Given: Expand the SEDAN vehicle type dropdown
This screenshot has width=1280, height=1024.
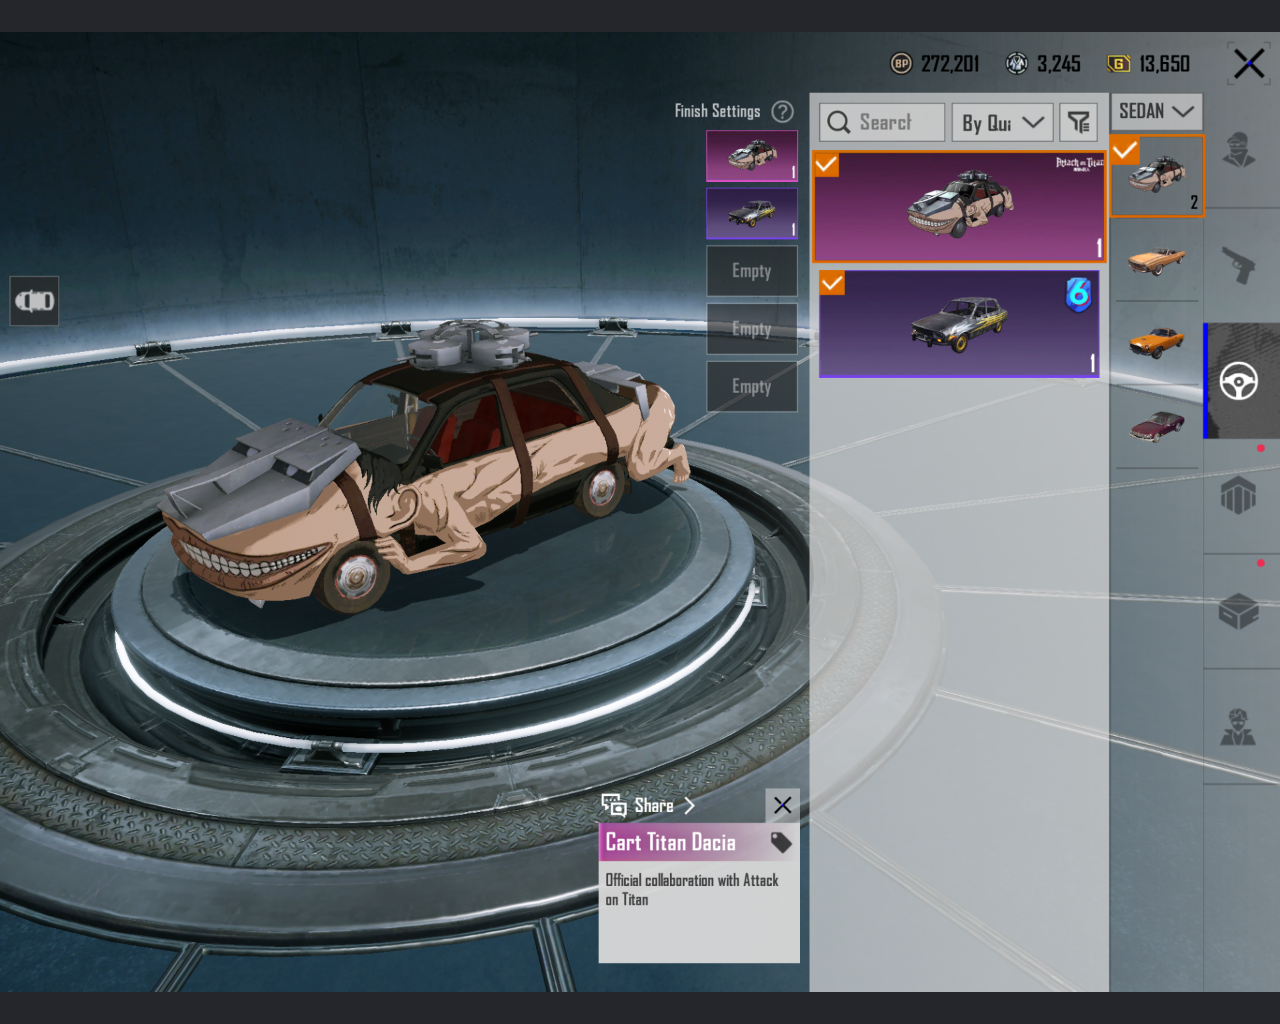Looking at the screenshot, I should tap(1156, 111).
